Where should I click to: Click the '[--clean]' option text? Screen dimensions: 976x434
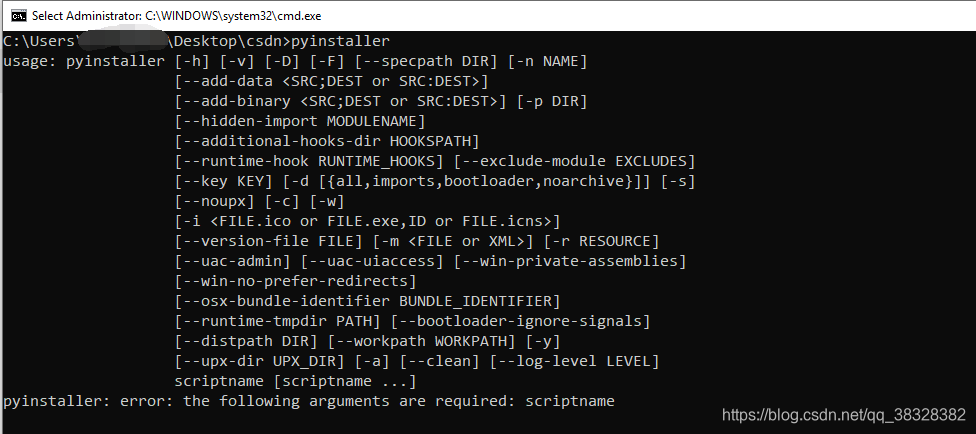tap(439, 361)
